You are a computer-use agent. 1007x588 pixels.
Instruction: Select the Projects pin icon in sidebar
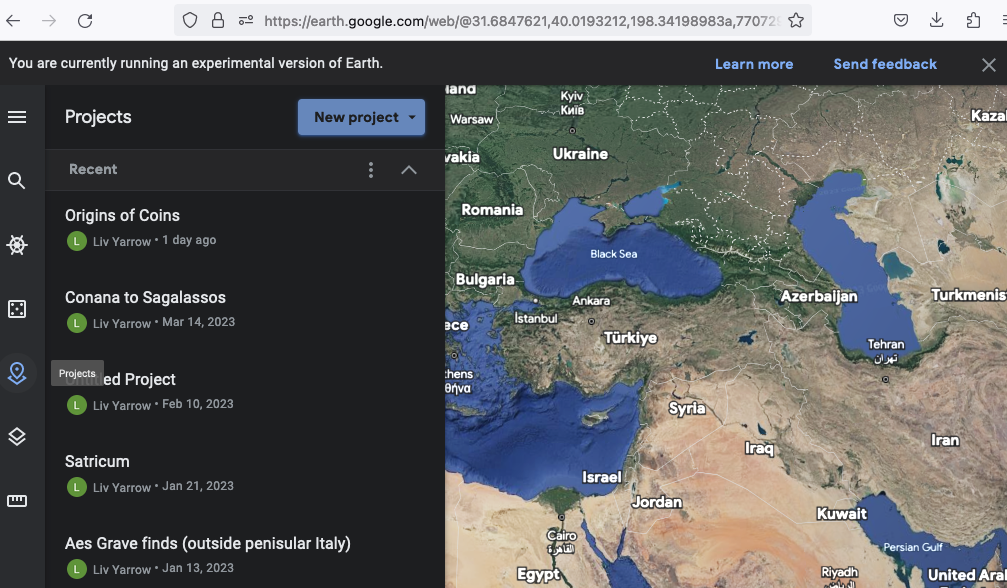tap(17, 373)
